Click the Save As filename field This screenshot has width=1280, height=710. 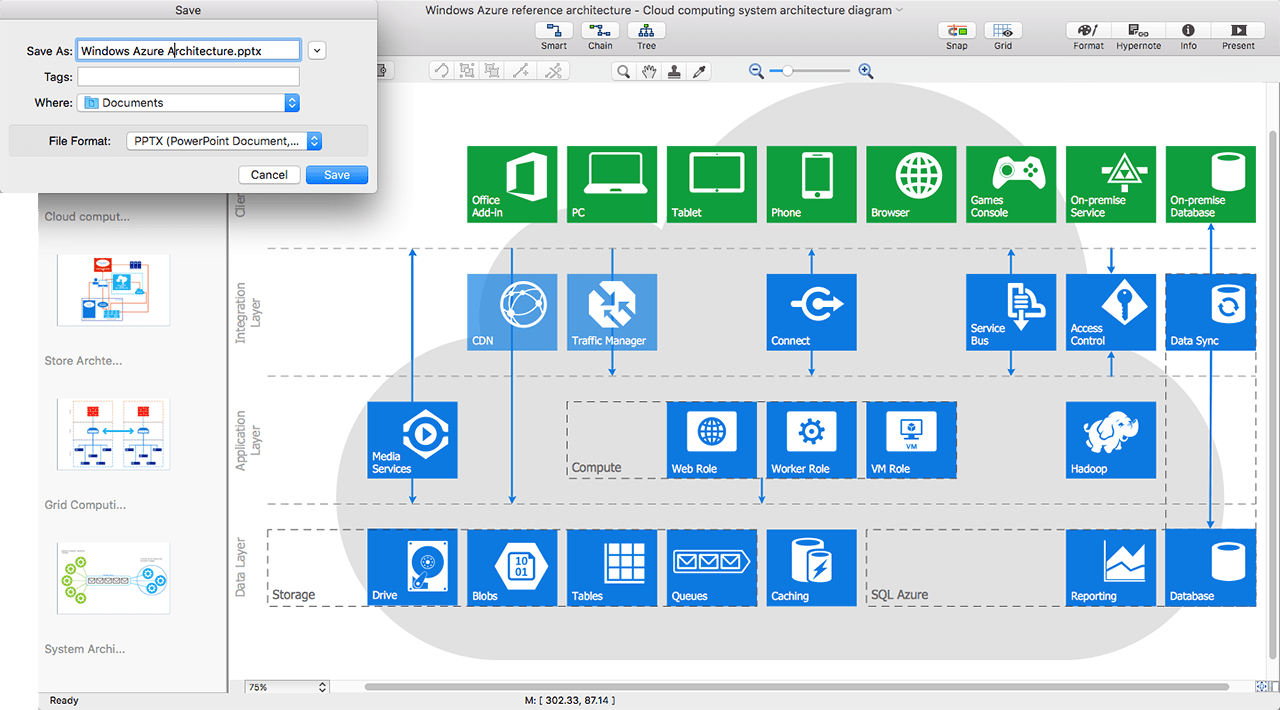[x=189, y=50]
